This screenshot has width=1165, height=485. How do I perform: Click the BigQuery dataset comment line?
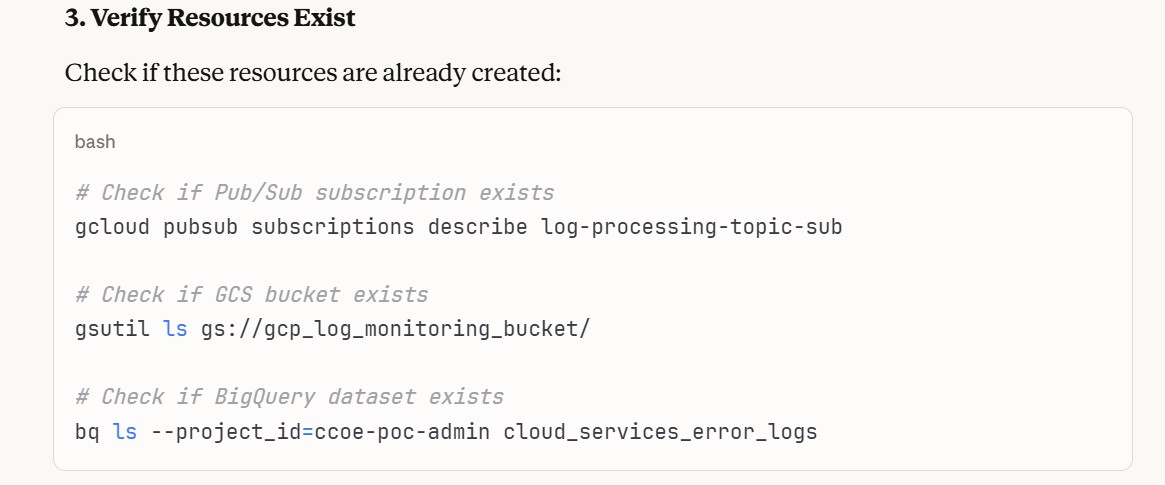[x=289, y=397]
